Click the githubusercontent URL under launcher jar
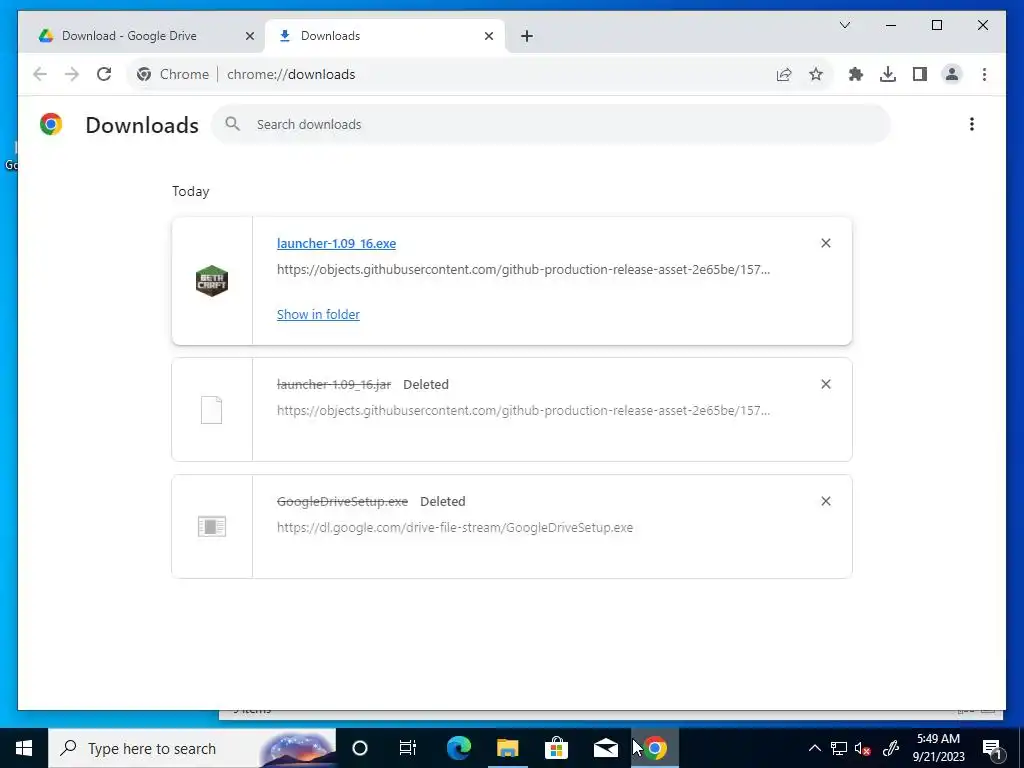Viewport: 1024px width, 768px height. [x=523, y=411]
